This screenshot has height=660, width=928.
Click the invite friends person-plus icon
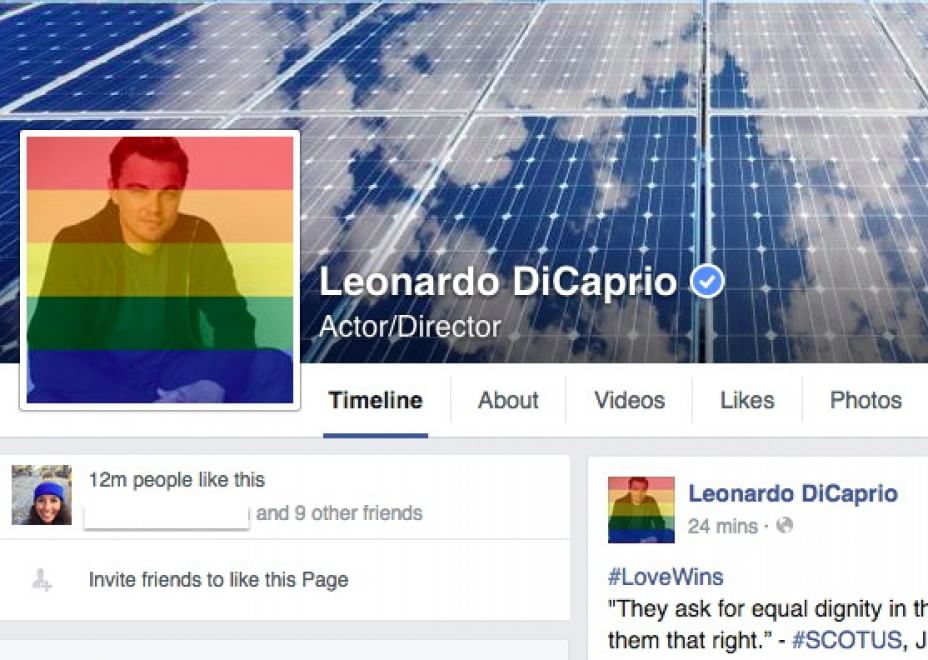pyautogui.click(x=41, y=579)
